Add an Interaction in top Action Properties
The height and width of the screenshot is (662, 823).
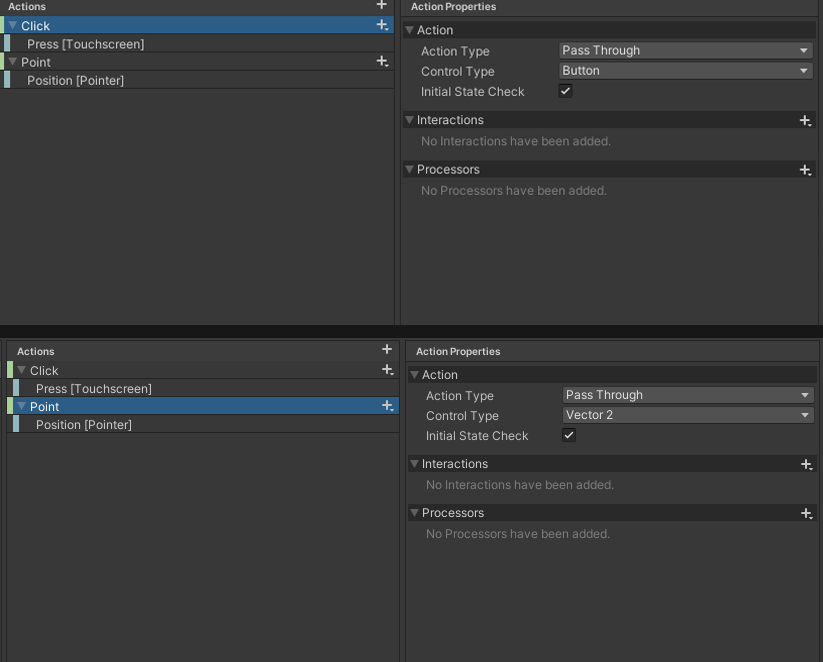click(x=805, y=120)
